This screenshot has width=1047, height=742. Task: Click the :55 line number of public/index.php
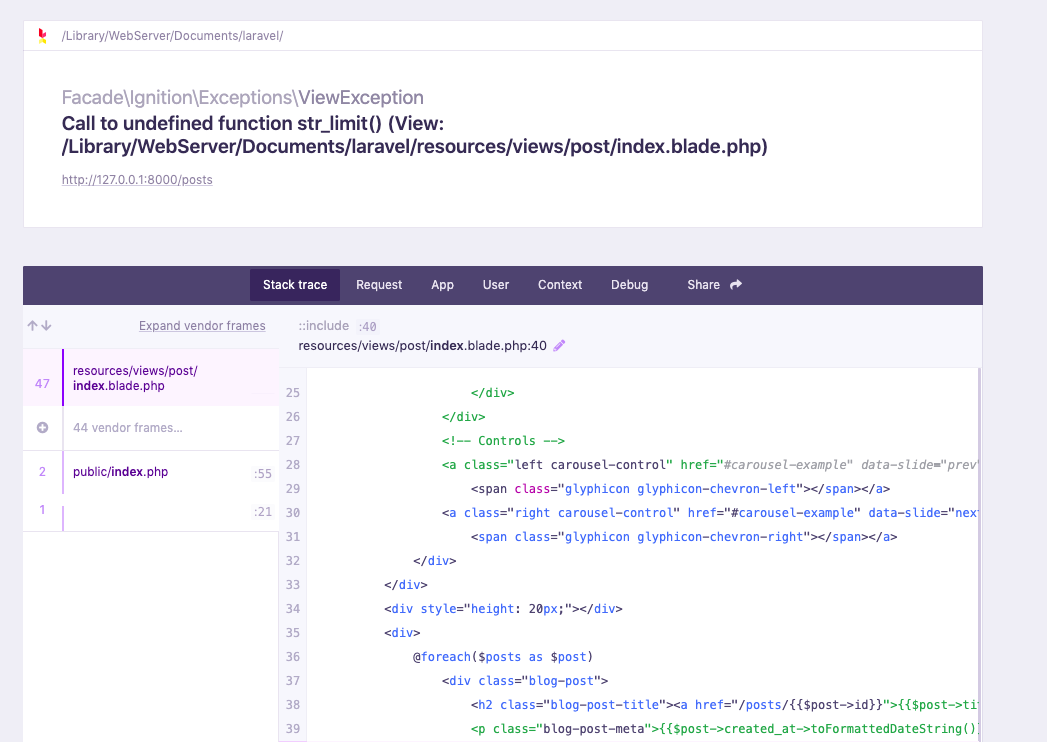[263, 474]
